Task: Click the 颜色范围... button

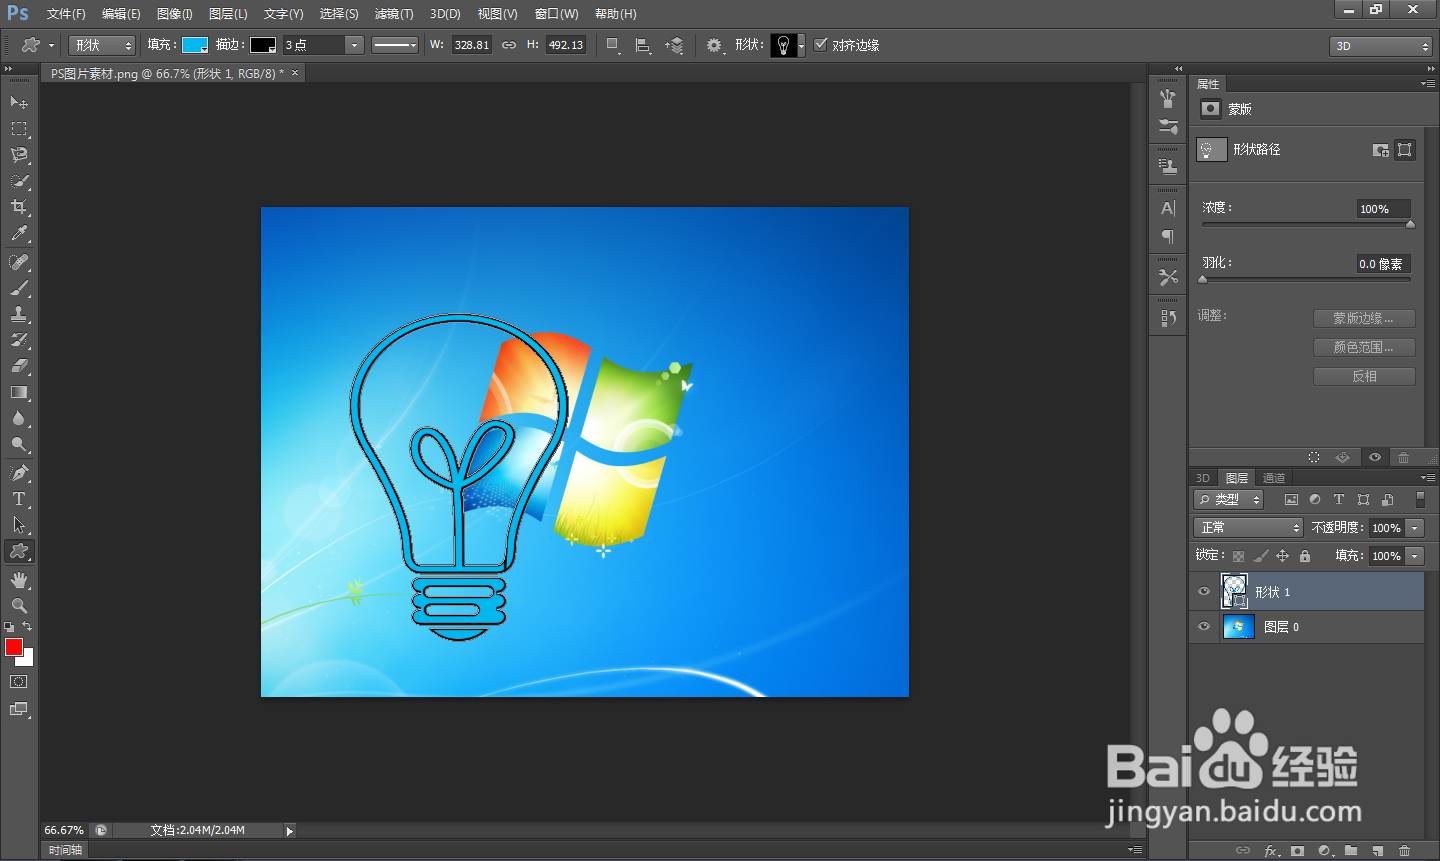Action: (1364, 347)
